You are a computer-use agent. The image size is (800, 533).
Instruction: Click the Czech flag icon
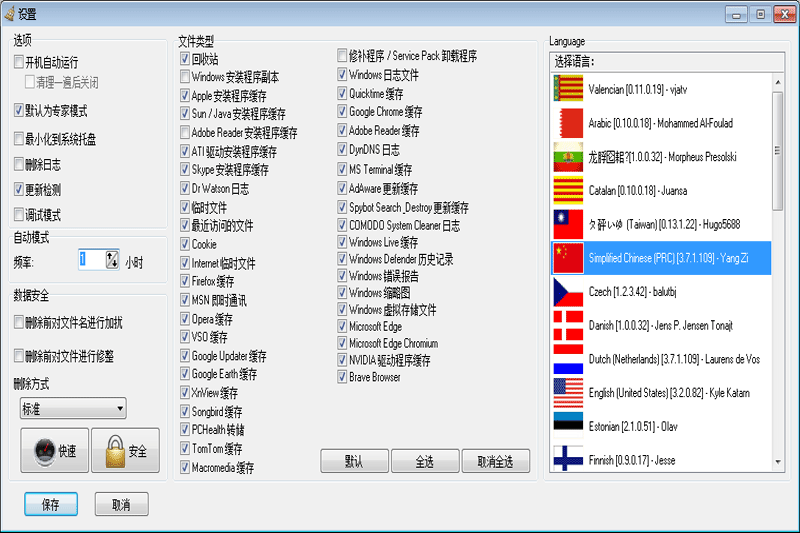(x=568, y=291)
